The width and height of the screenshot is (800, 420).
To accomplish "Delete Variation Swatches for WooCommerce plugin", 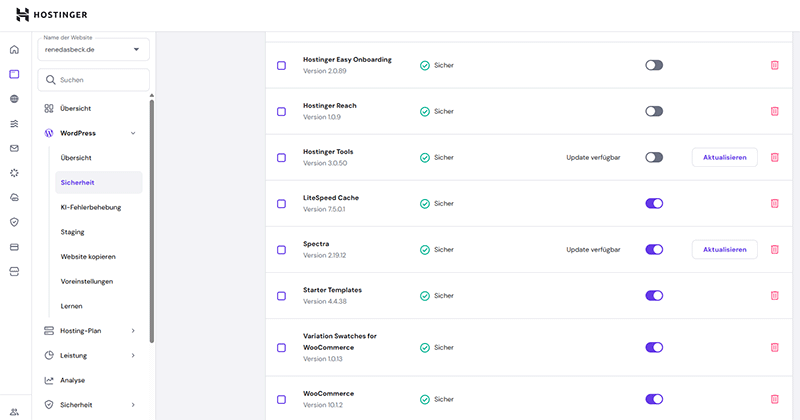I will [774, 348].
